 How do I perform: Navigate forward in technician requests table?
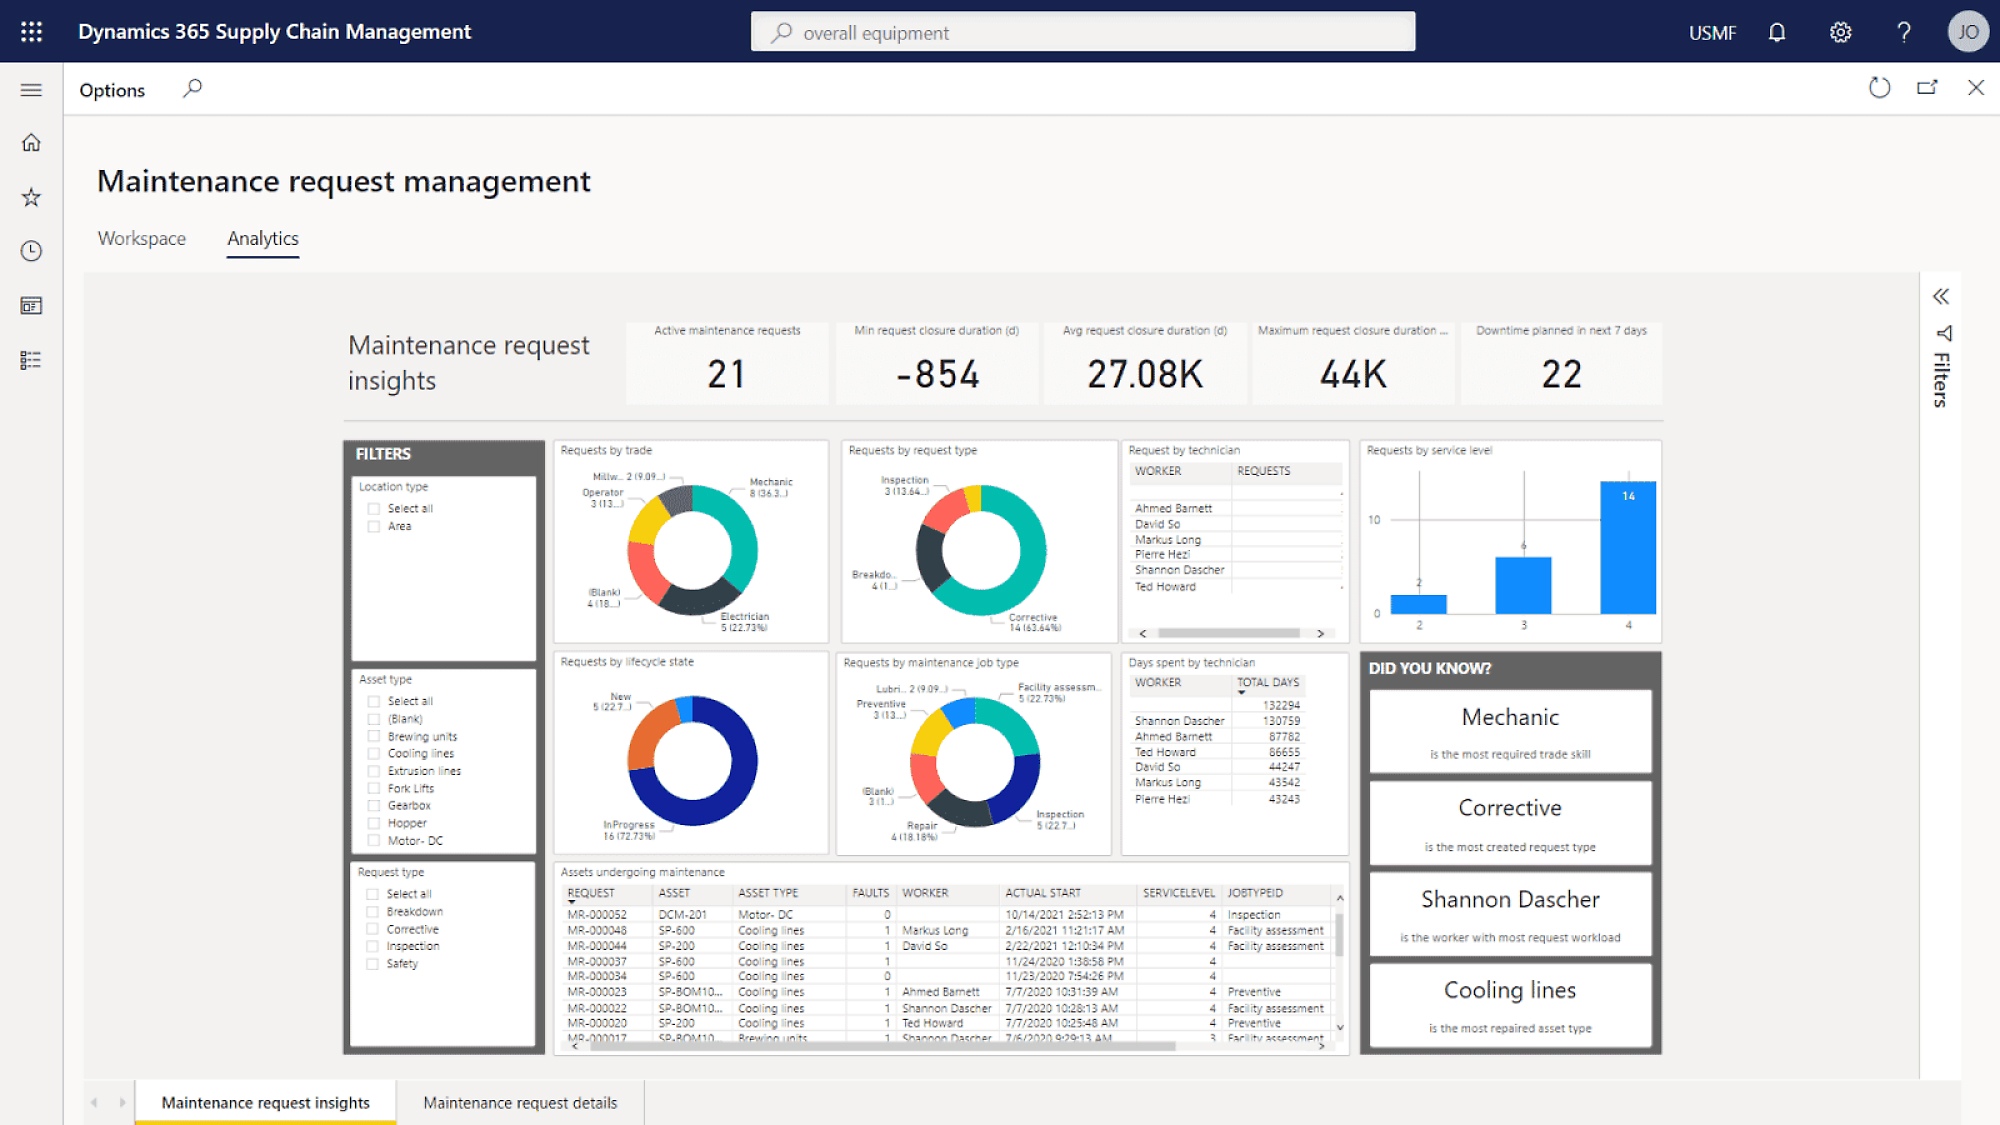(x=1320, y=632)
